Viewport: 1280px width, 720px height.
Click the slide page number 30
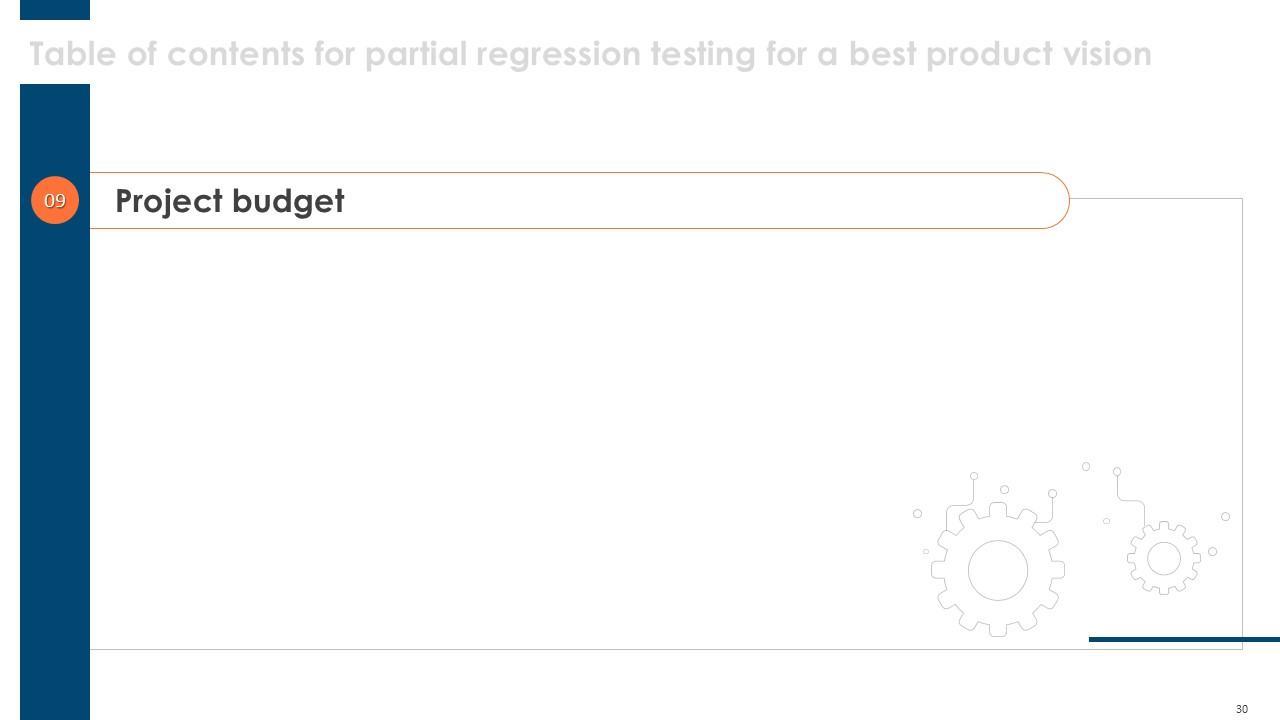click(x=1242, y=709)
